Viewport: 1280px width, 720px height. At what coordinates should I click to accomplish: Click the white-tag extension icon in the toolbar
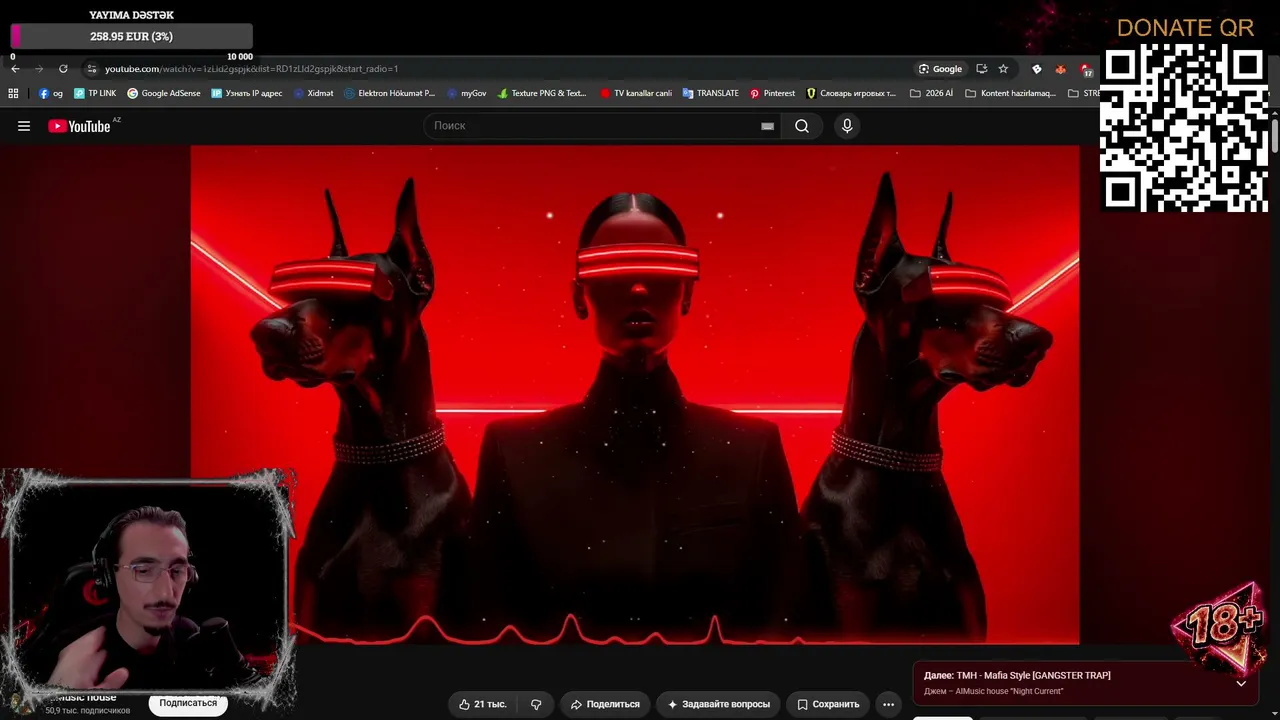click(x=1037, y=69)
